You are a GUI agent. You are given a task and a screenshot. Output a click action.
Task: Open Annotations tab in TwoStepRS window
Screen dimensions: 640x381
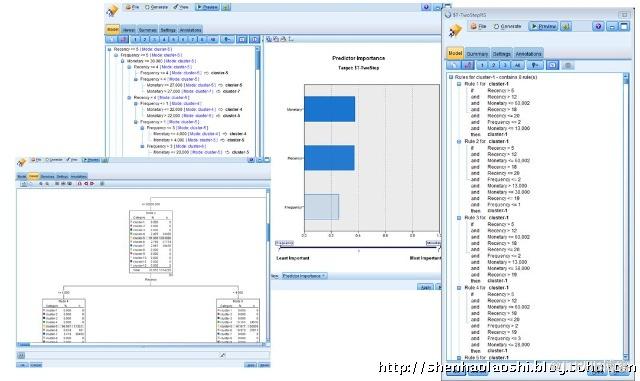tap(528, 54)
